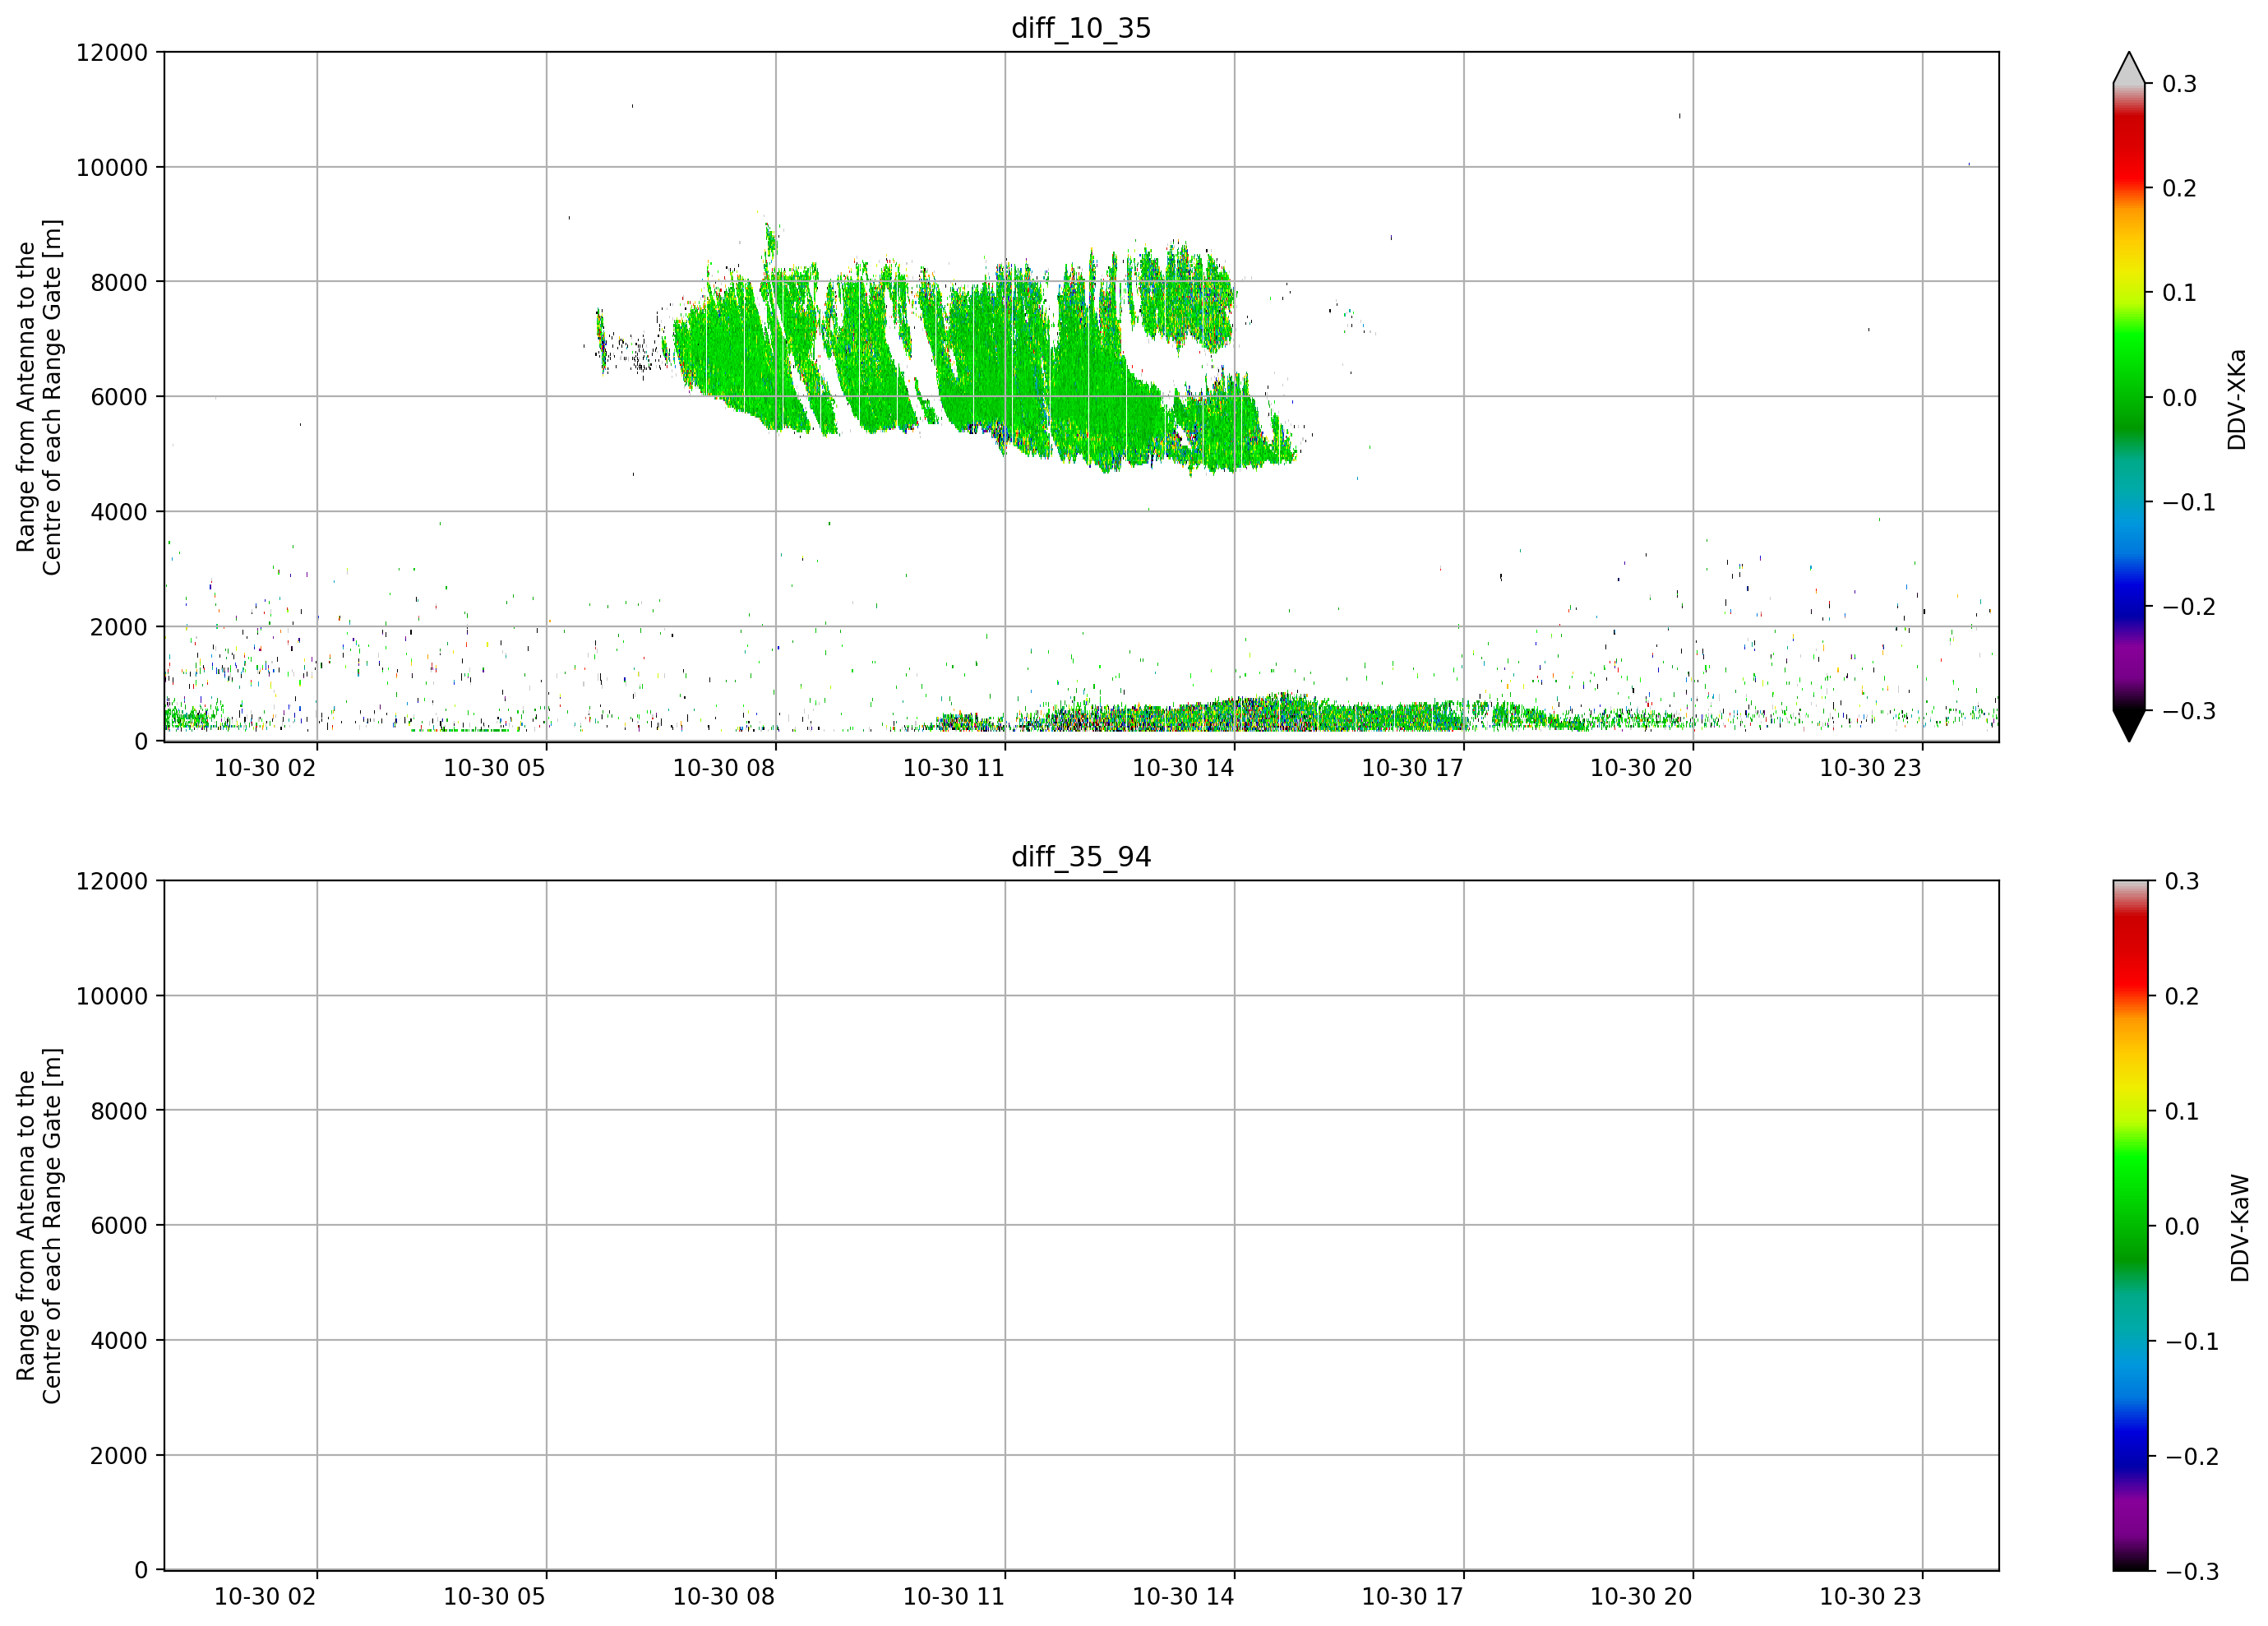Select the DDV-XKa colorbar label

tap(2237, 399)
